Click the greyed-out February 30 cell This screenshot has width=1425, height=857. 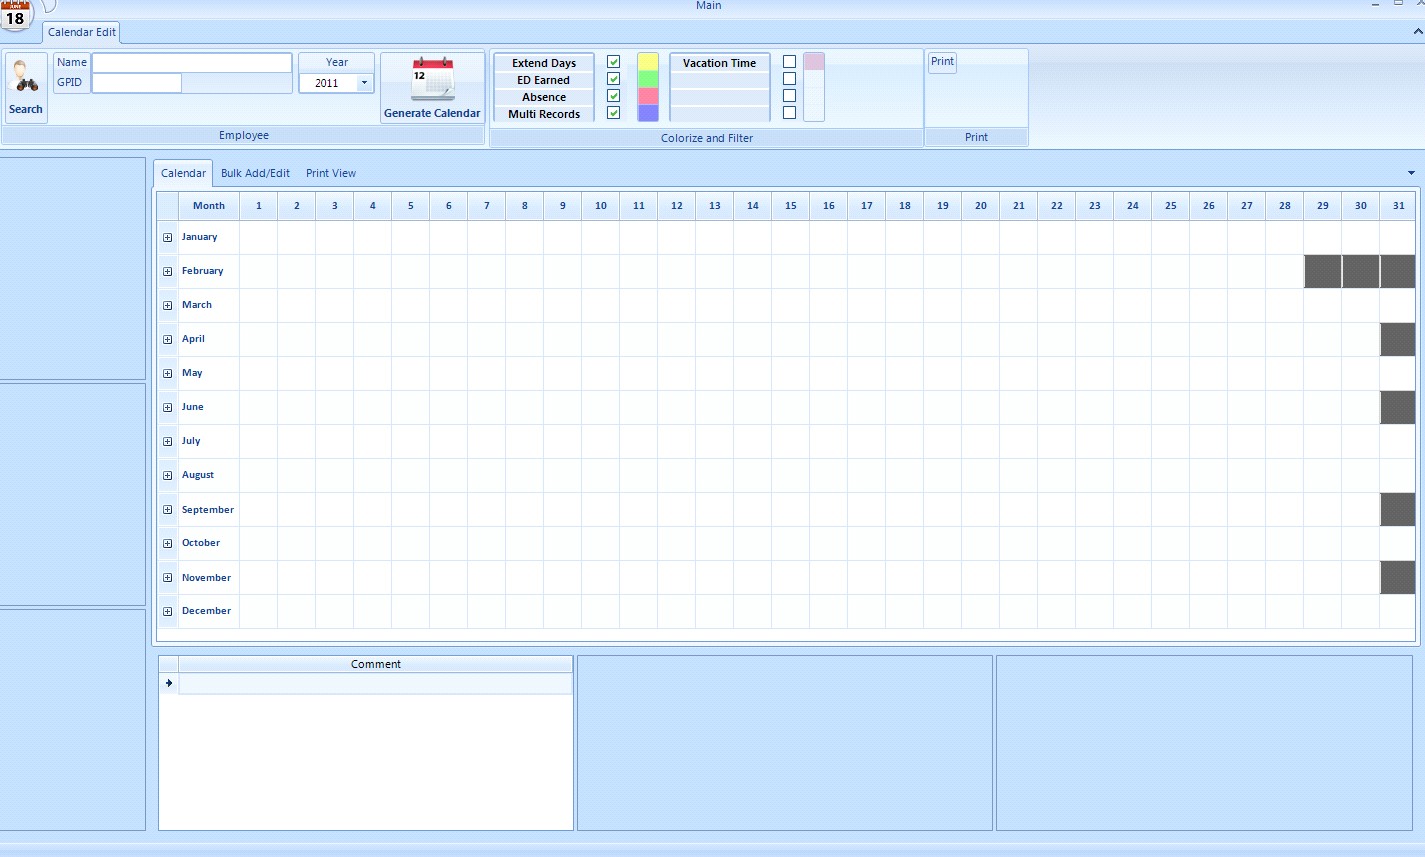1361,272
